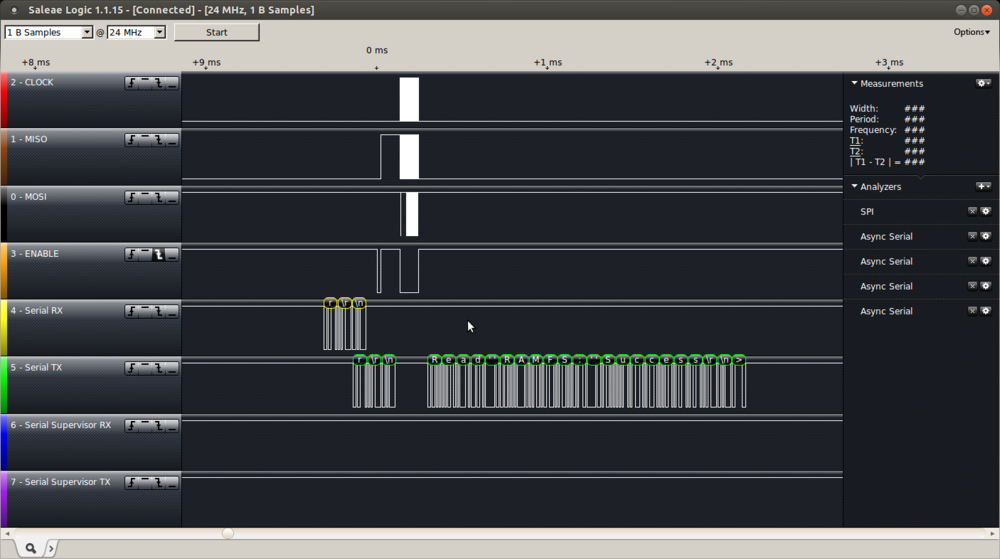Open settings for second Async Serial analyzer
The width and height of the screenshot is (1000, 559).
(x=985, y=261)
